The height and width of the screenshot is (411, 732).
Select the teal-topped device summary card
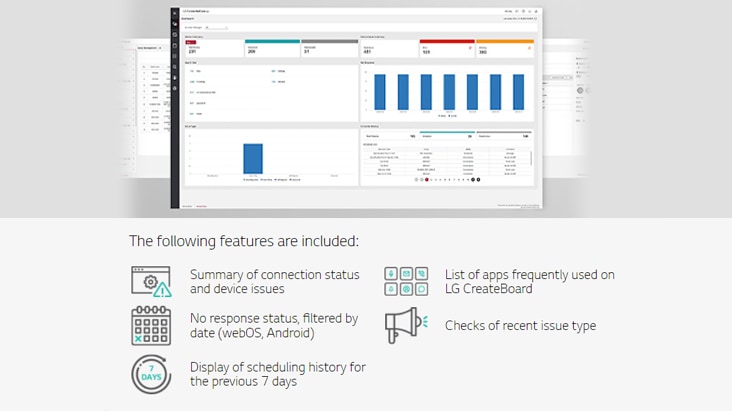pyautogui.click(x=272, y=47)
